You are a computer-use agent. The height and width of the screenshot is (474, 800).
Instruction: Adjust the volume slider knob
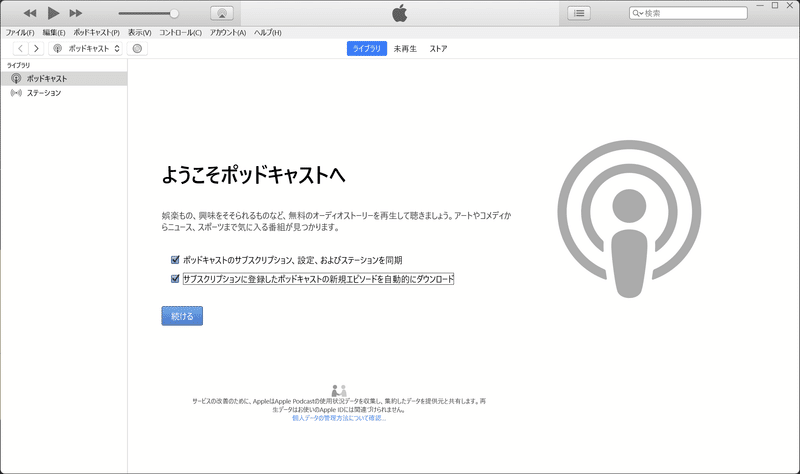pyautogui.click(x=174, y=14)
